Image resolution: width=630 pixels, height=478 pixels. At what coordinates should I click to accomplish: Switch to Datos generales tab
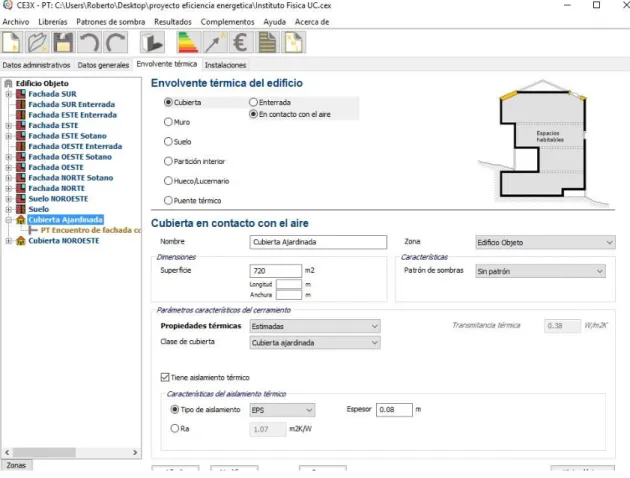[103, 65]
